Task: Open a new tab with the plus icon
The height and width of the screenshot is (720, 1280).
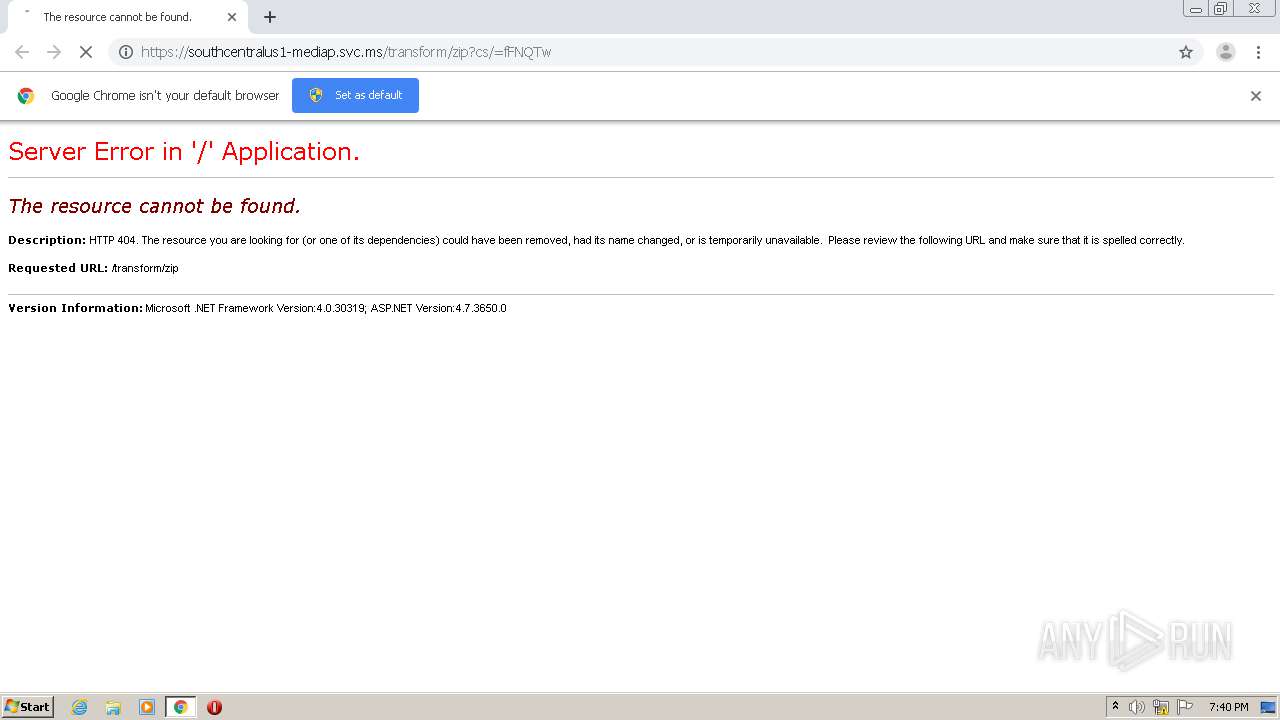Action: coord(270,17)
